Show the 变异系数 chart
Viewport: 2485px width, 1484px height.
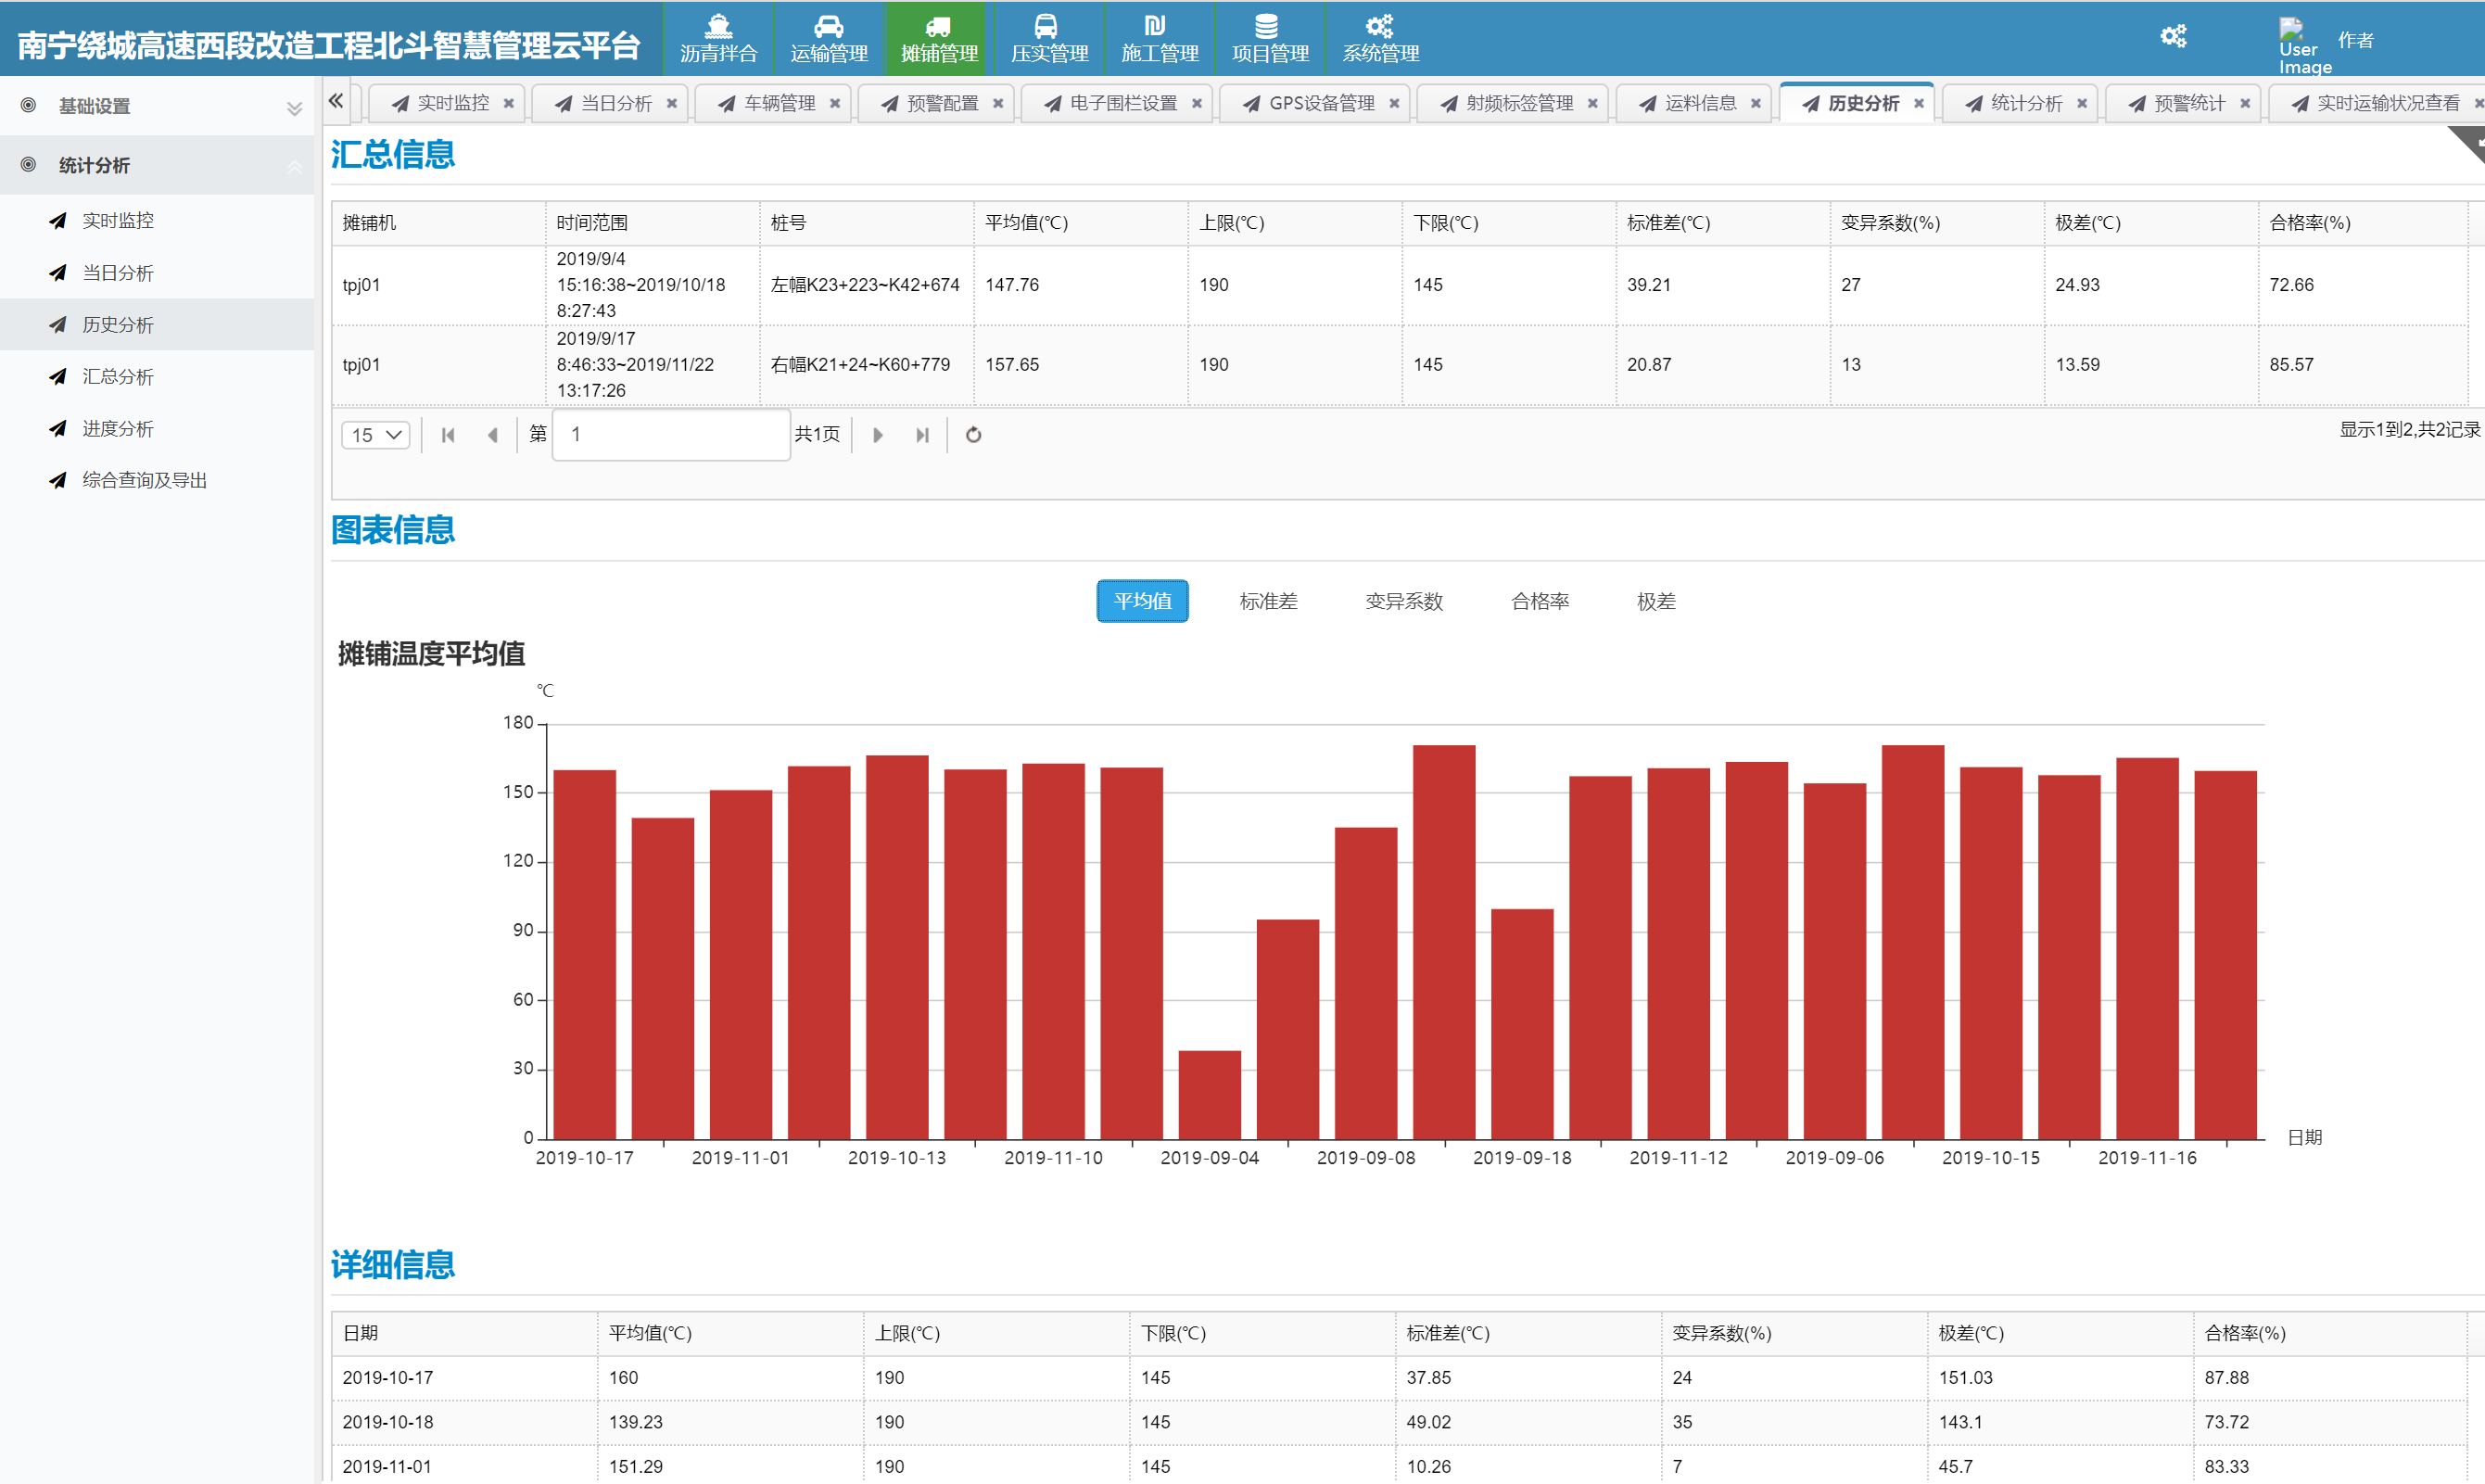[x=1404, y=601]
